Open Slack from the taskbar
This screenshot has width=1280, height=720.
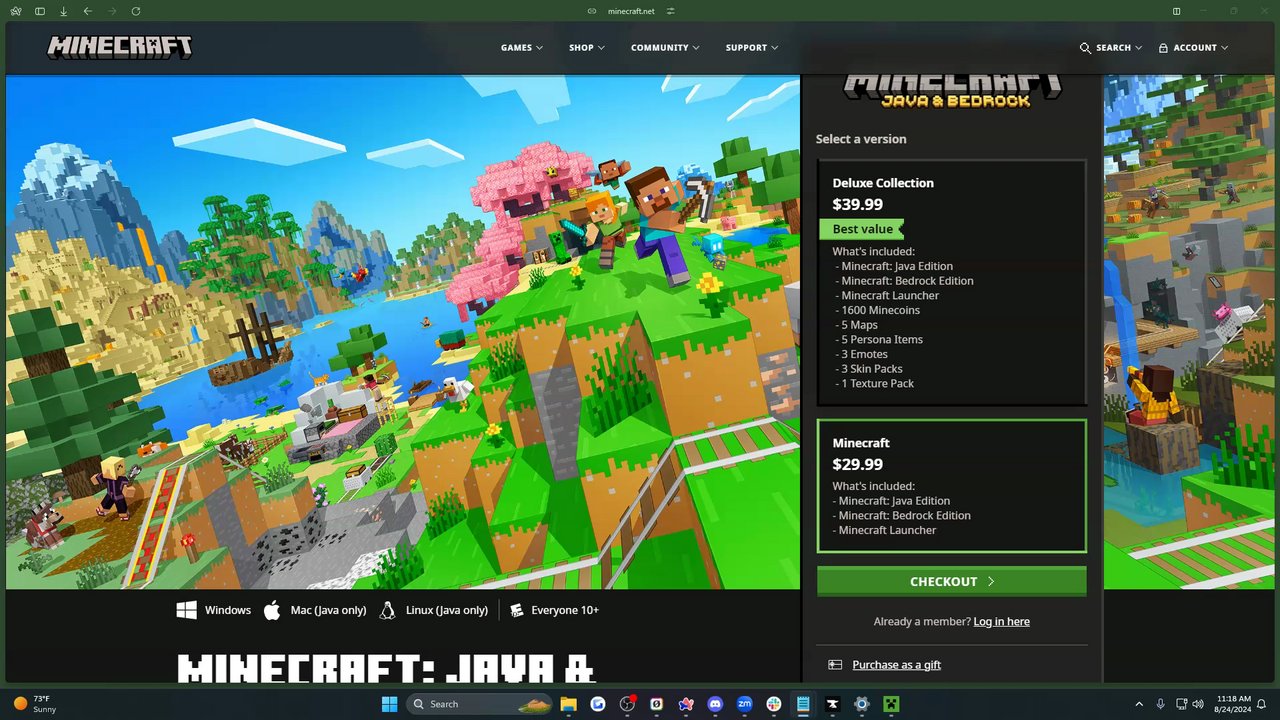[x=774, y=704]
